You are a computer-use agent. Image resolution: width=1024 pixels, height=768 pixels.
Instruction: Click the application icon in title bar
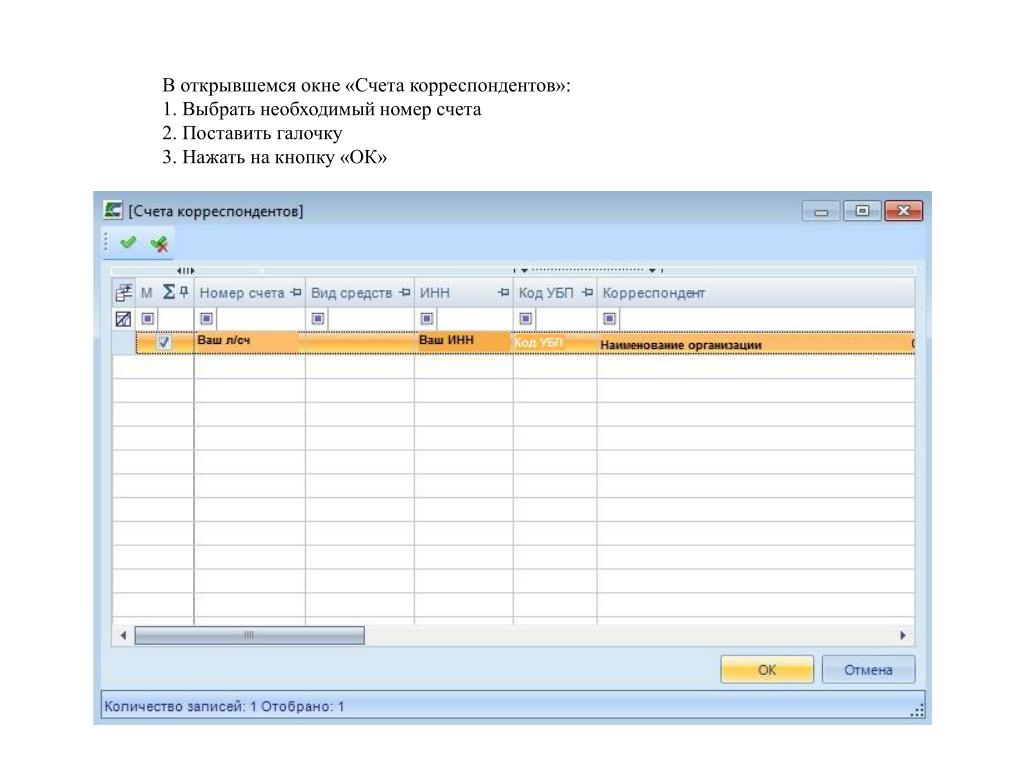coord(113,210)
